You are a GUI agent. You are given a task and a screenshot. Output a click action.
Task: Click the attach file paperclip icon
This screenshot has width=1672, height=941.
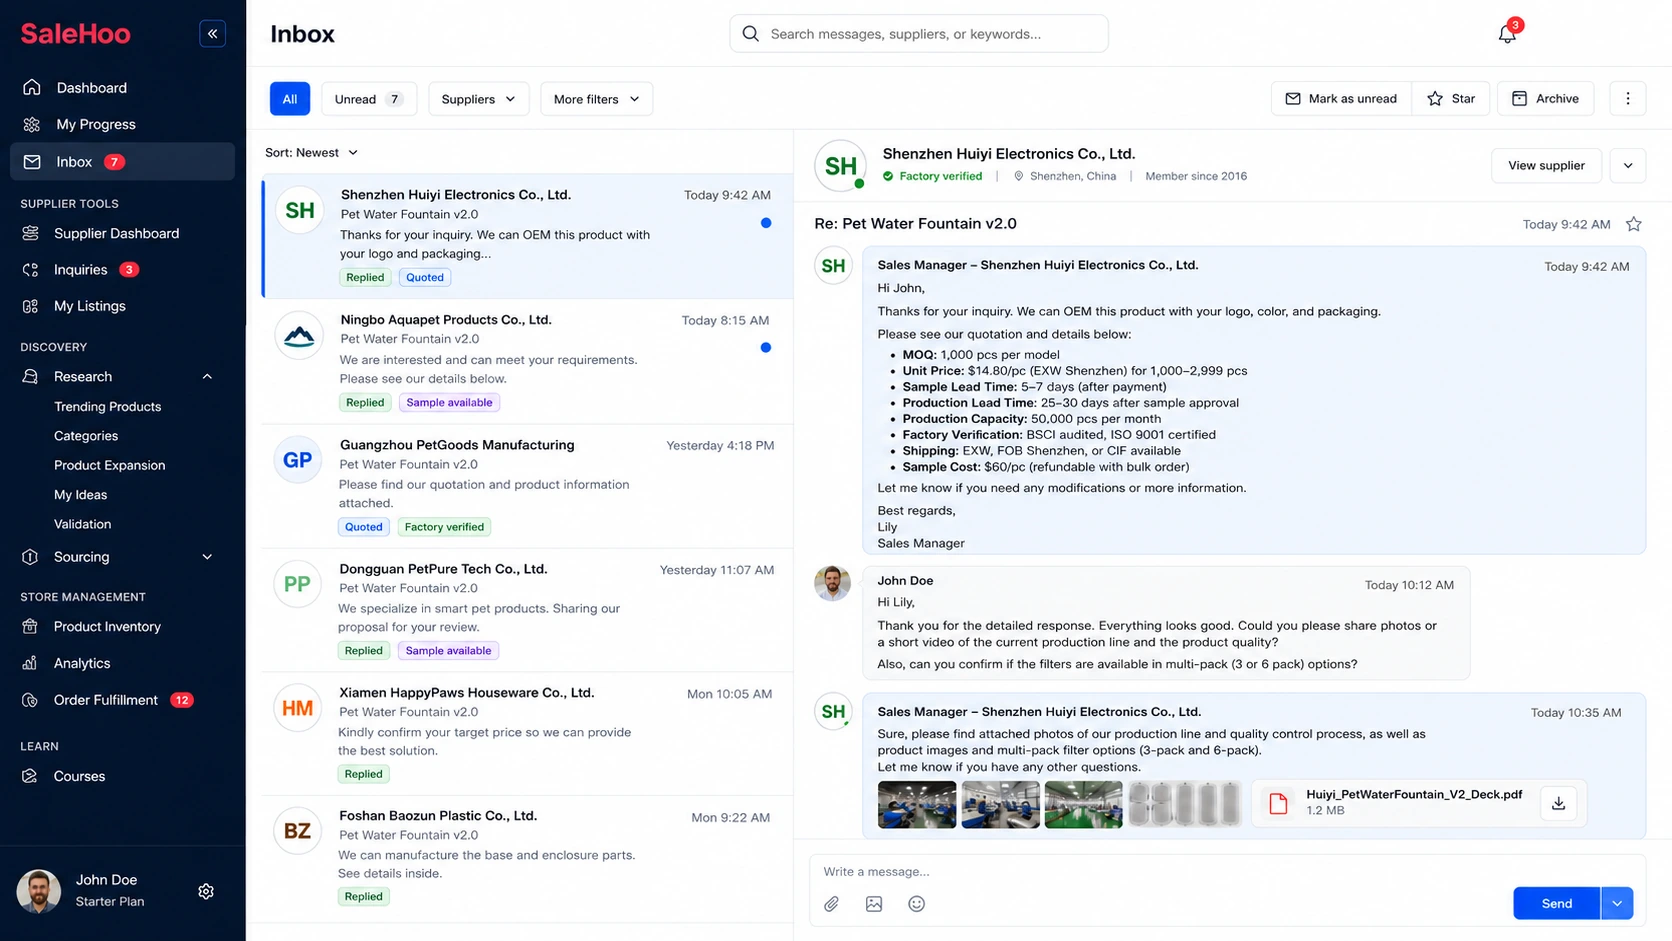pos(832,904)
